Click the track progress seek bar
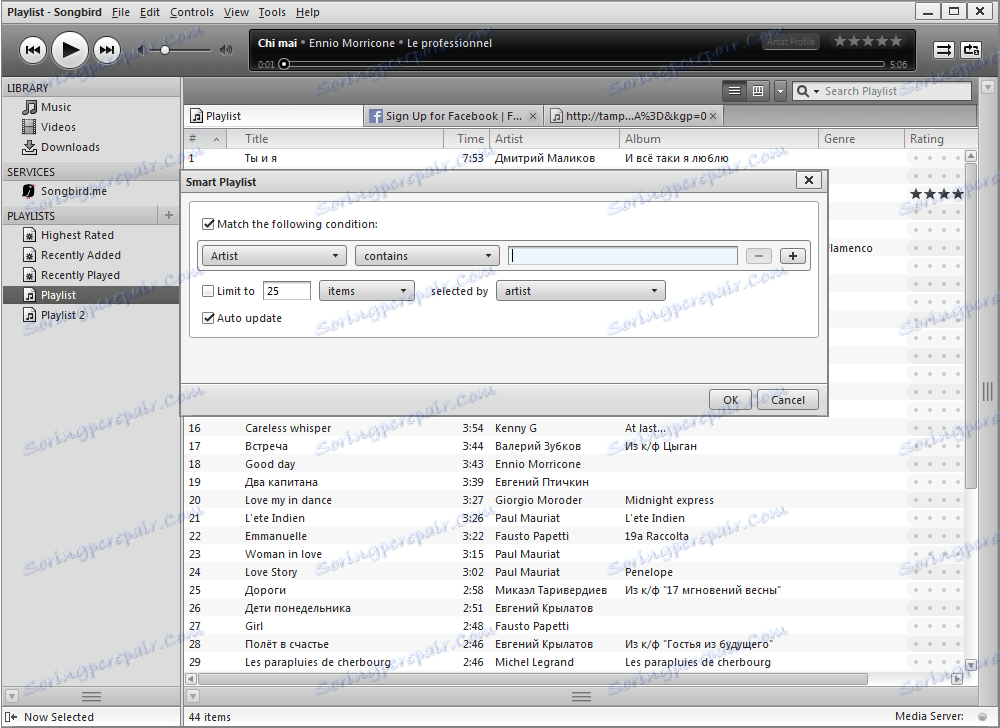This screenshot has width=1000, height=728. (583, 64)
